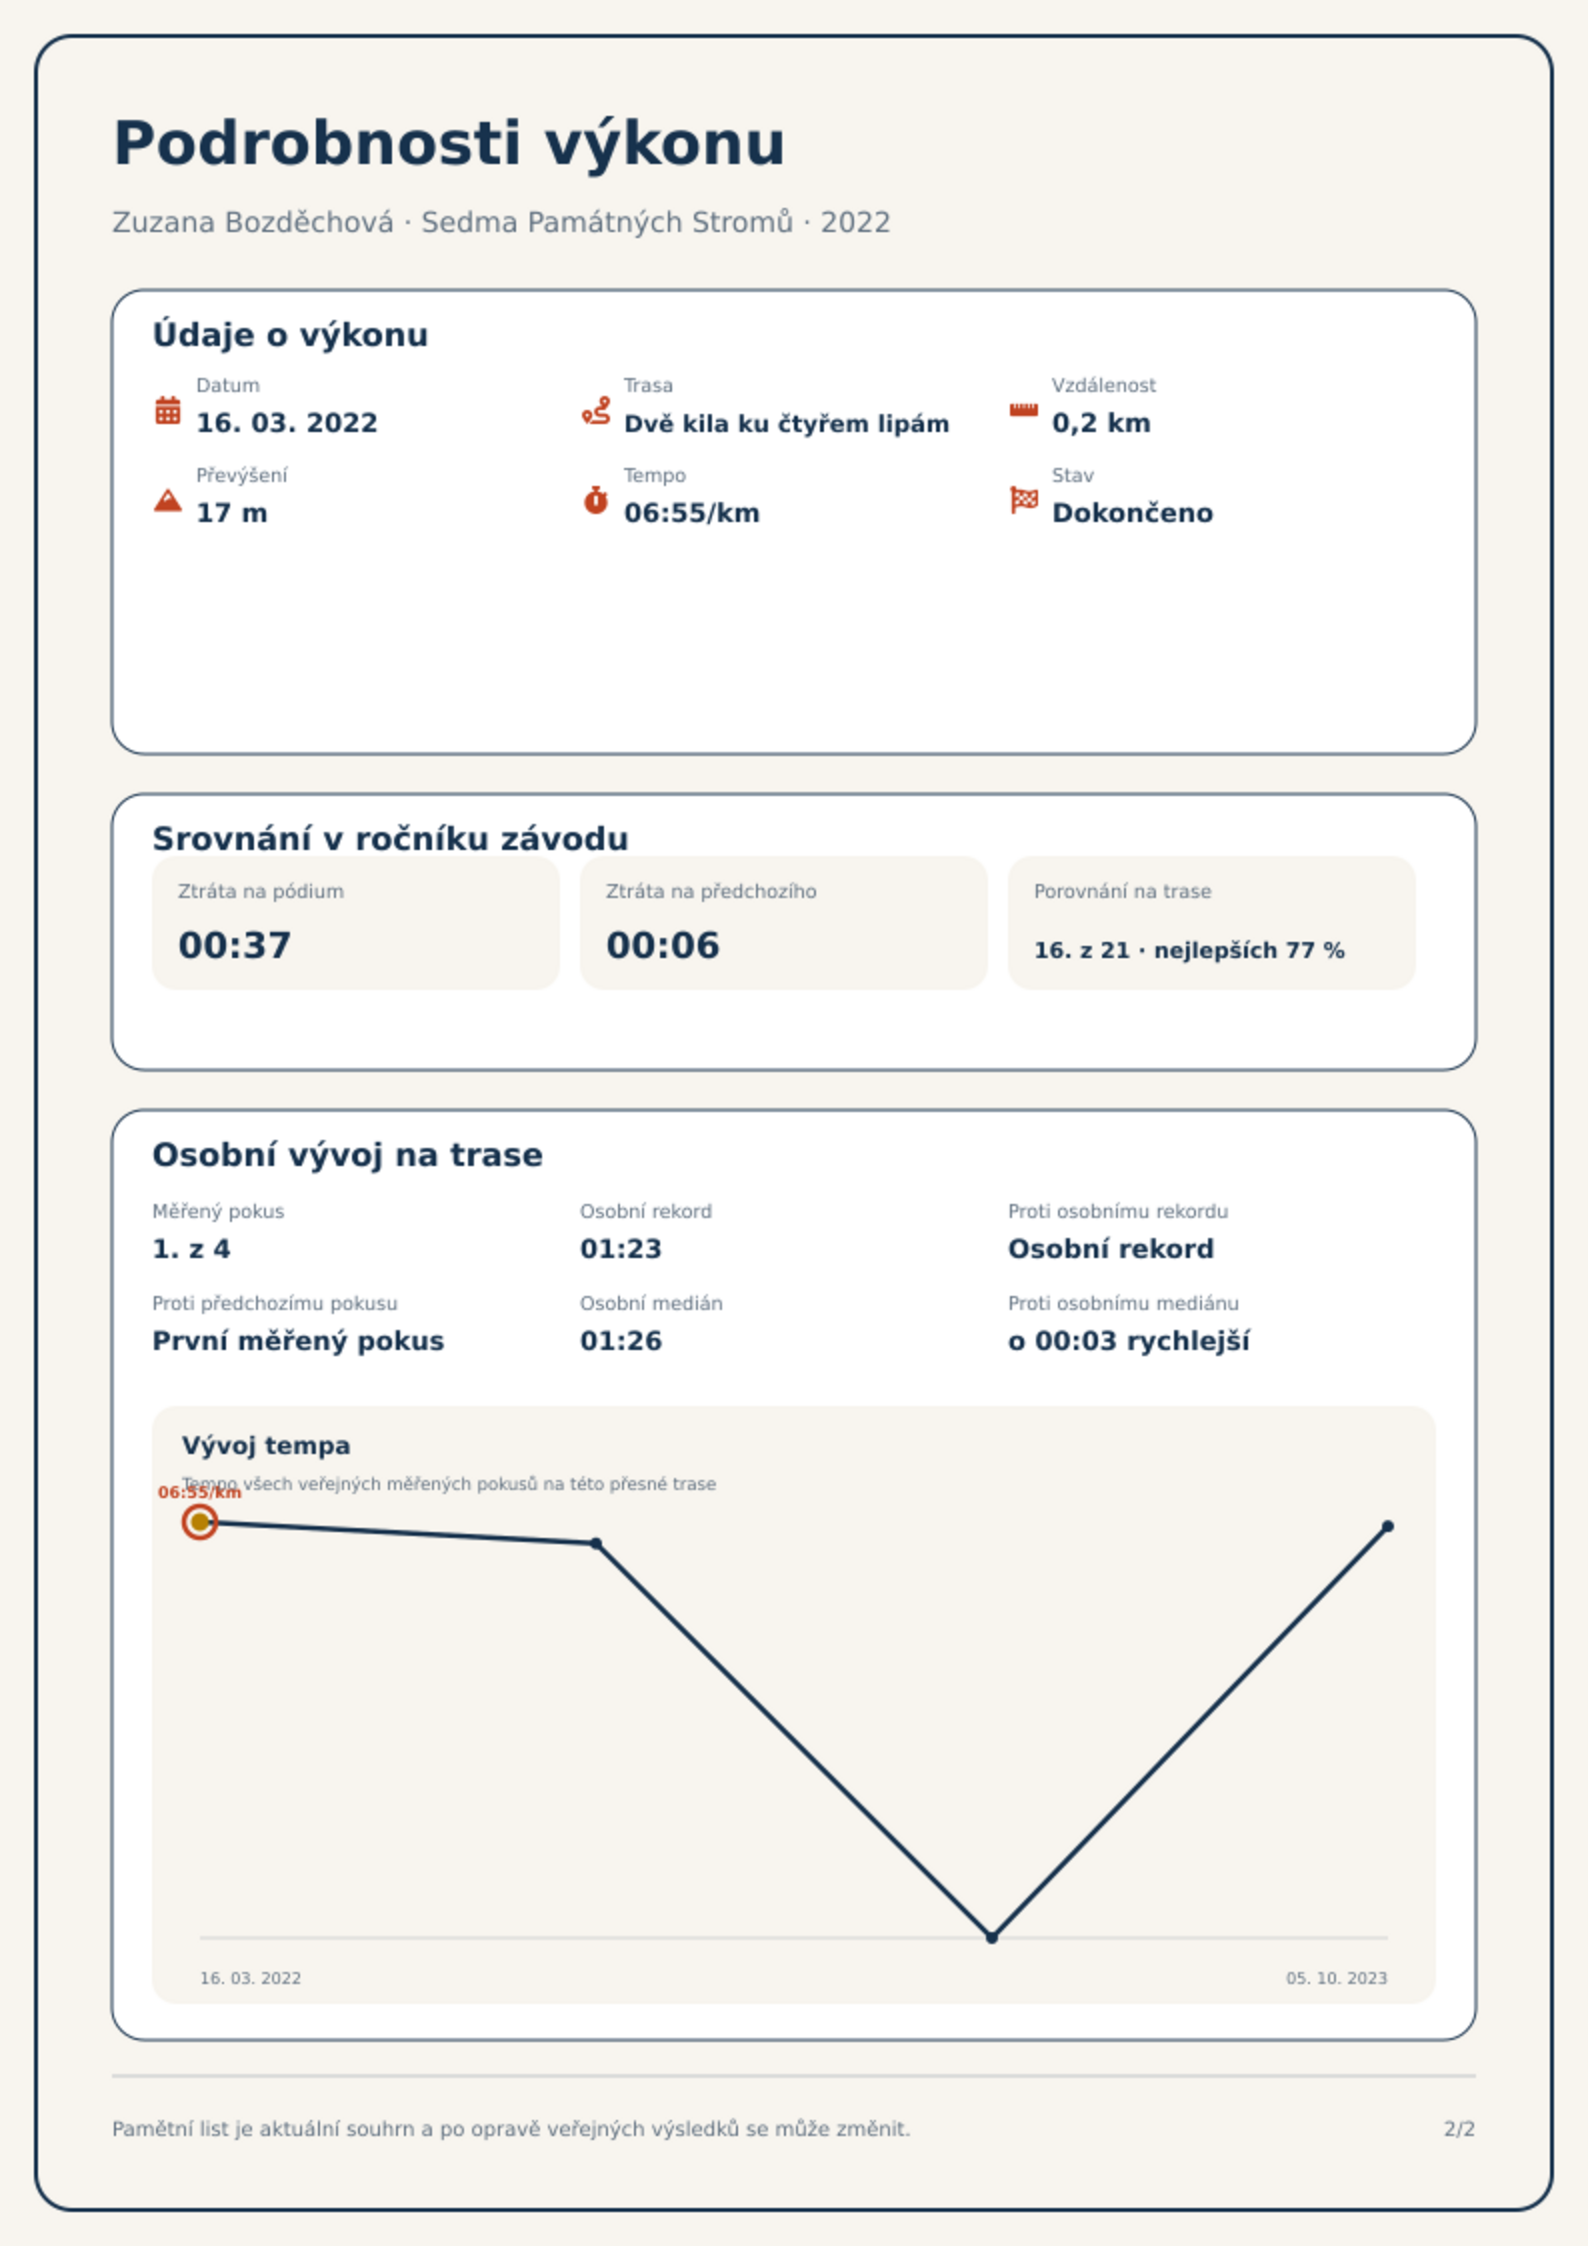Select the last chart point for 05. 10. 2023
Screen dimensions: 1588x2246
(1388, 1526)
